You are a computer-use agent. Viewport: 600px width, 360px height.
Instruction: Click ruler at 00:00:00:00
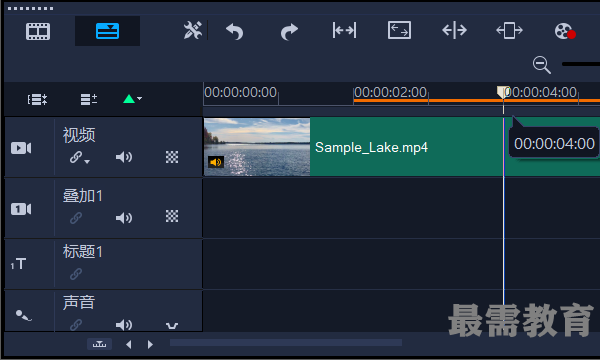click(240, 92)
